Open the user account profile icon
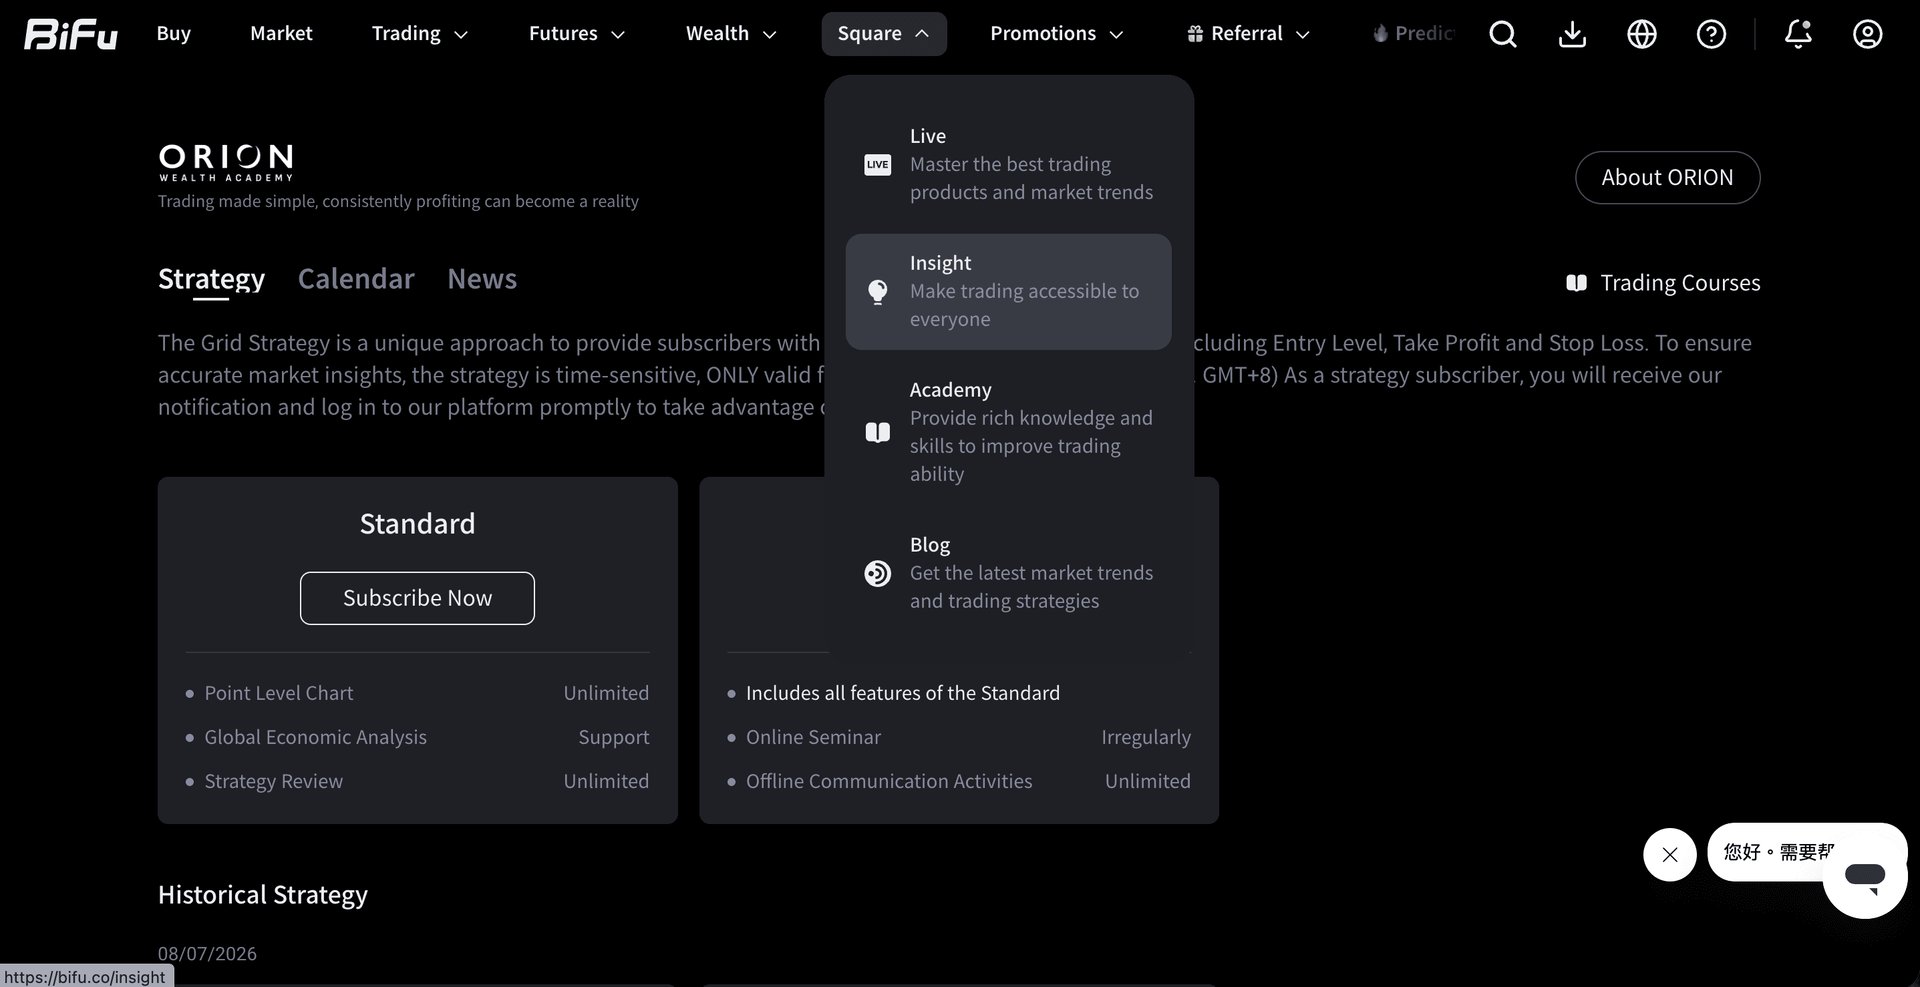 pyautogui.click(x=1867, y=34)
